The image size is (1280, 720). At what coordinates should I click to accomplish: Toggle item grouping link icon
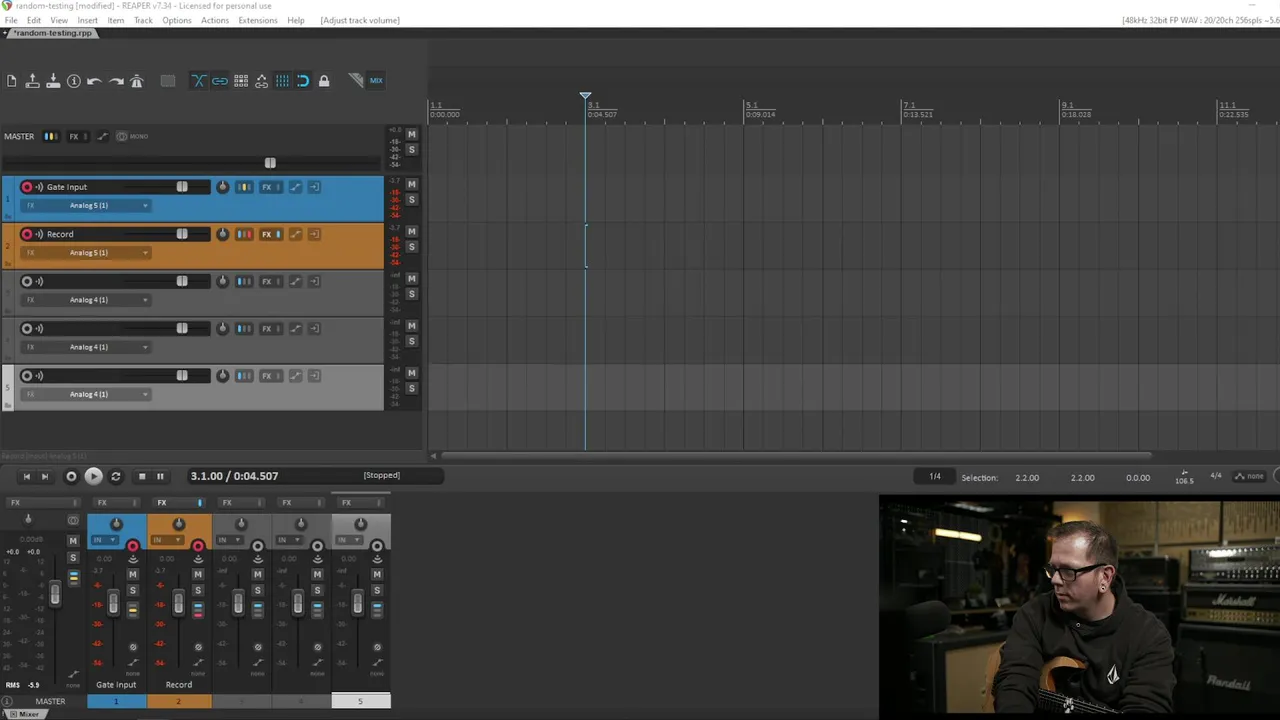[219, 81]
